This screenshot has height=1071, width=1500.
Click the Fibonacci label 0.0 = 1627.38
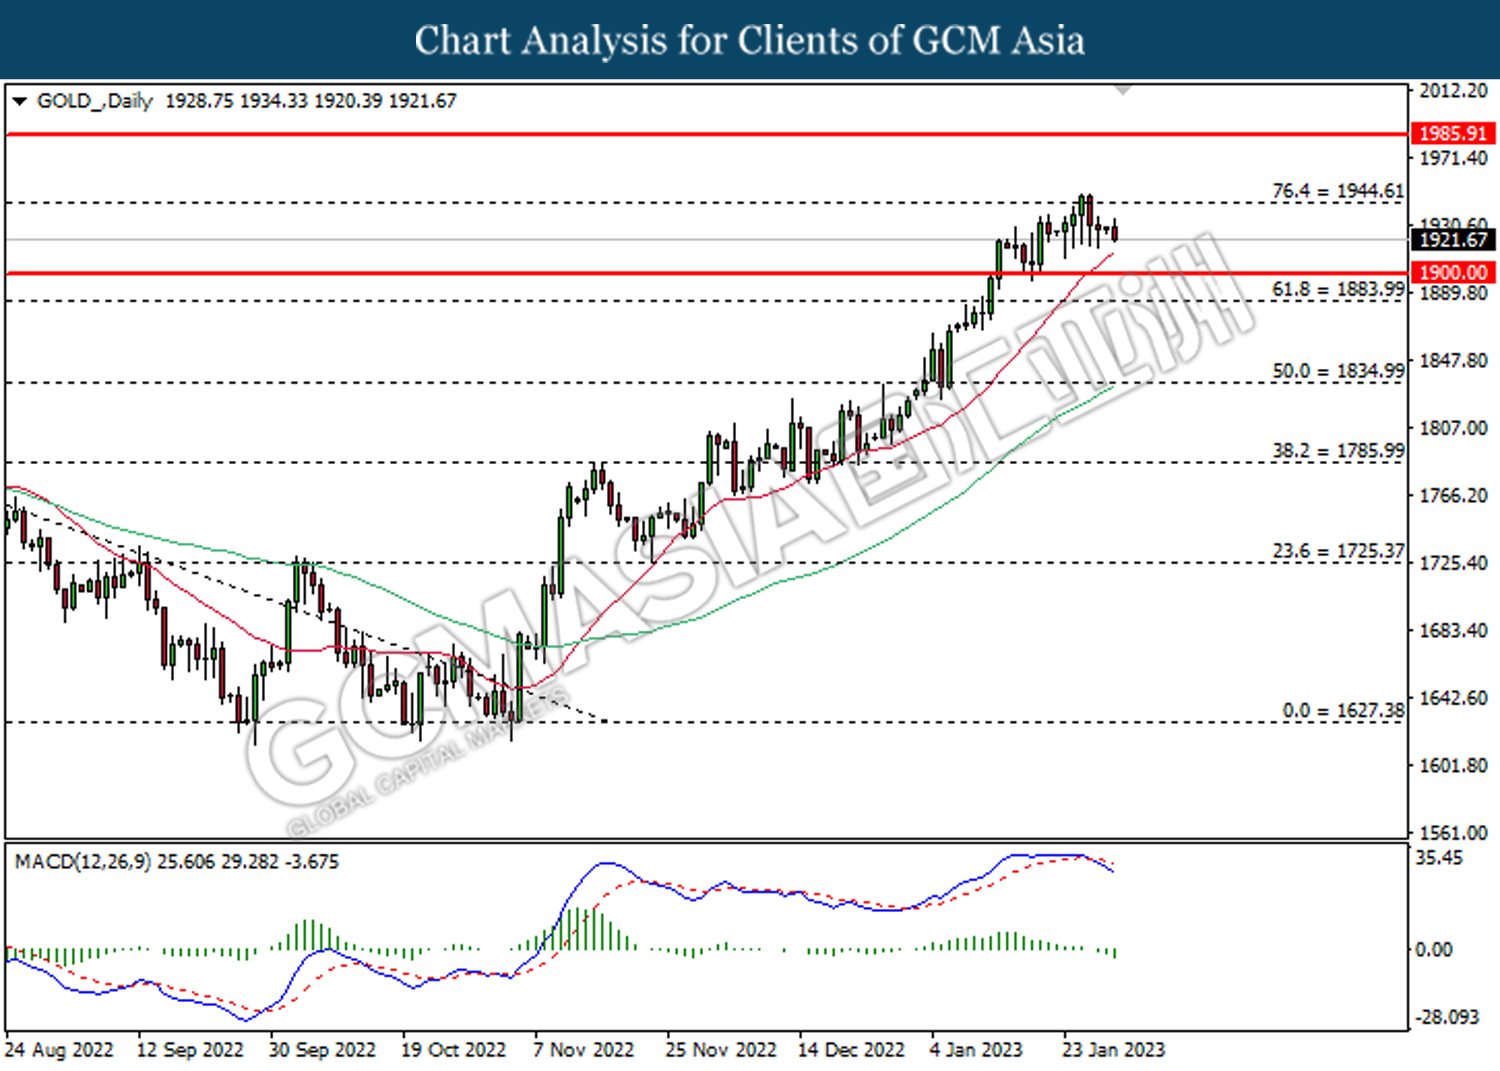pos(1343,710)
